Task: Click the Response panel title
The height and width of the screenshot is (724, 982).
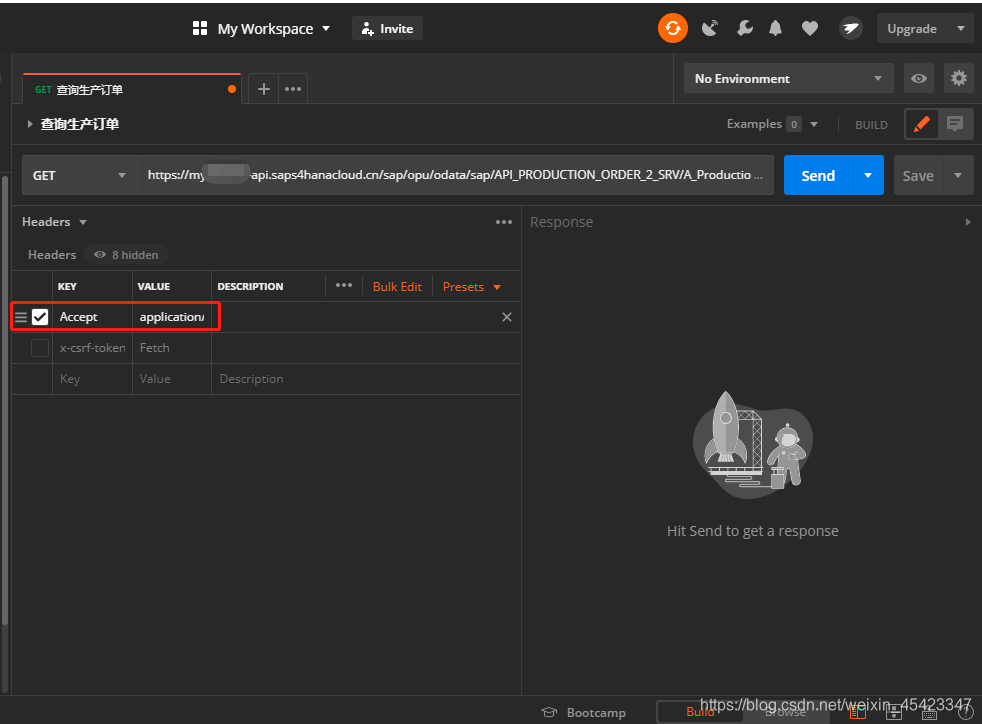Action: [561, 222]
